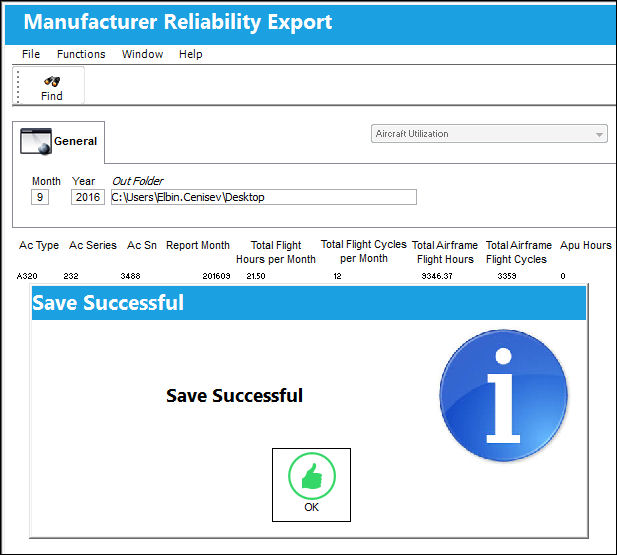
Task: Click the Year label
Action: click(83, 181)
